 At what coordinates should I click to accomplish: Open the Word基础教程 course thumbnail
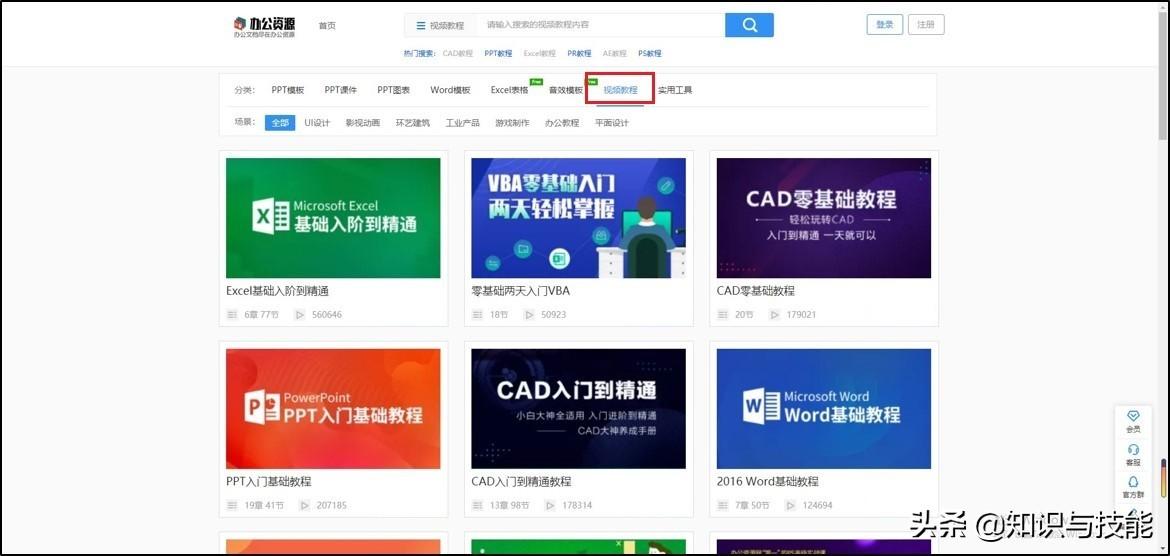[824, 409]
